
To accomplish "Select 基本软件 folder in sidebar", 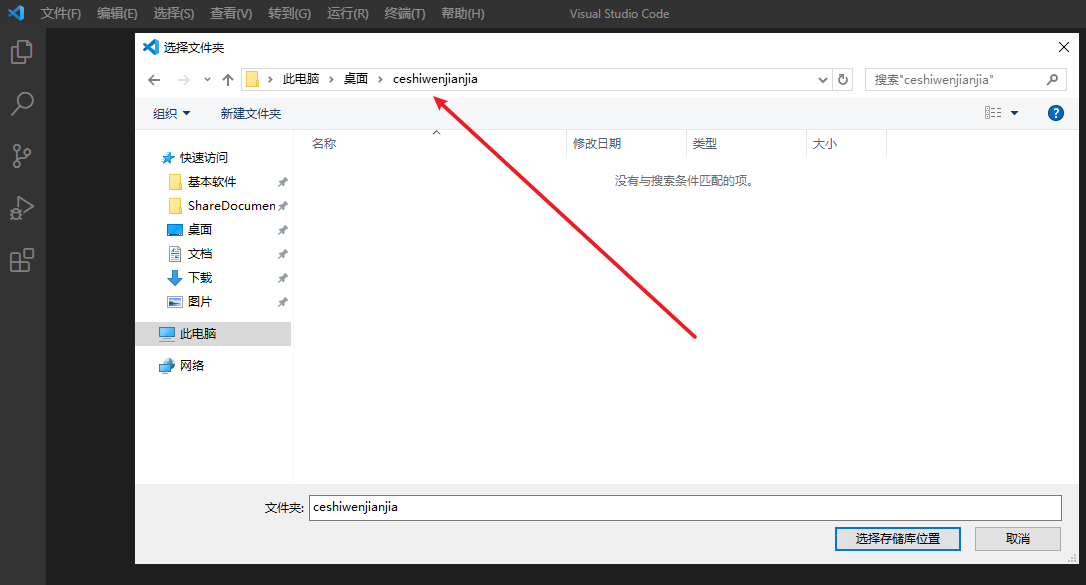I will point(212,182).
